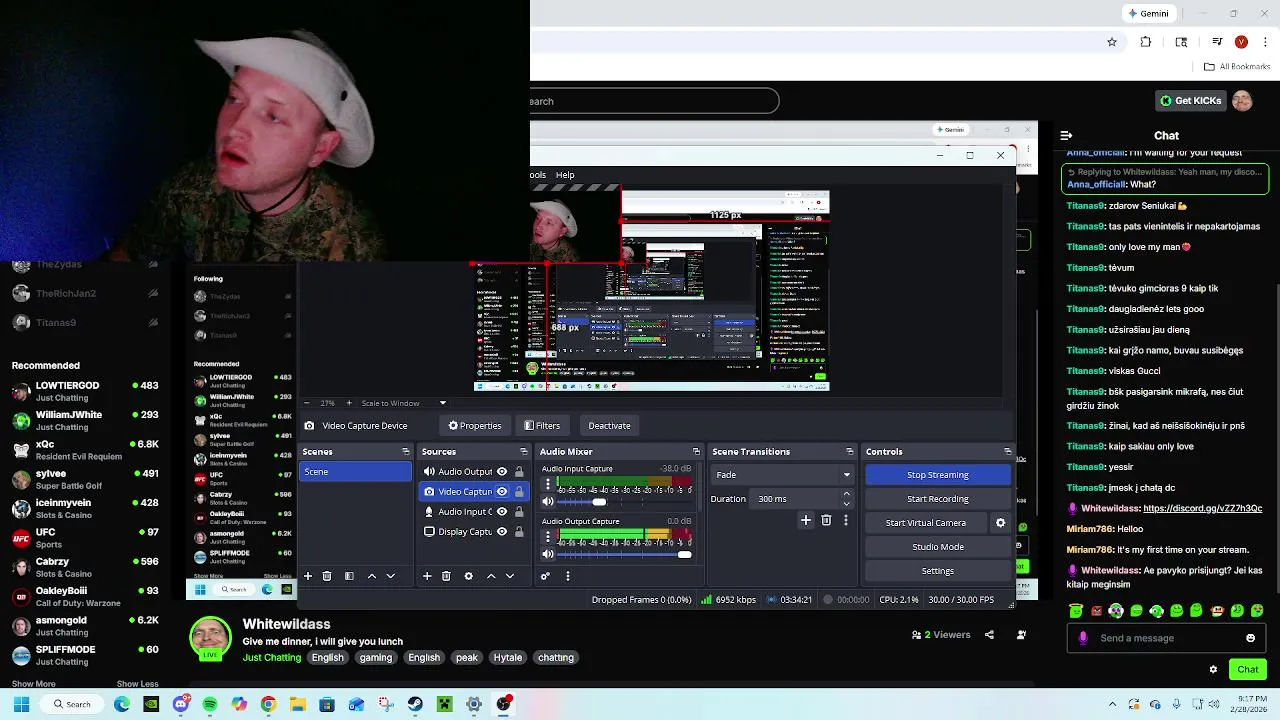Click the share icon next to Viewers
Image resolution: width=1280 pixels, height=720 pixels.
pos(989,635)
